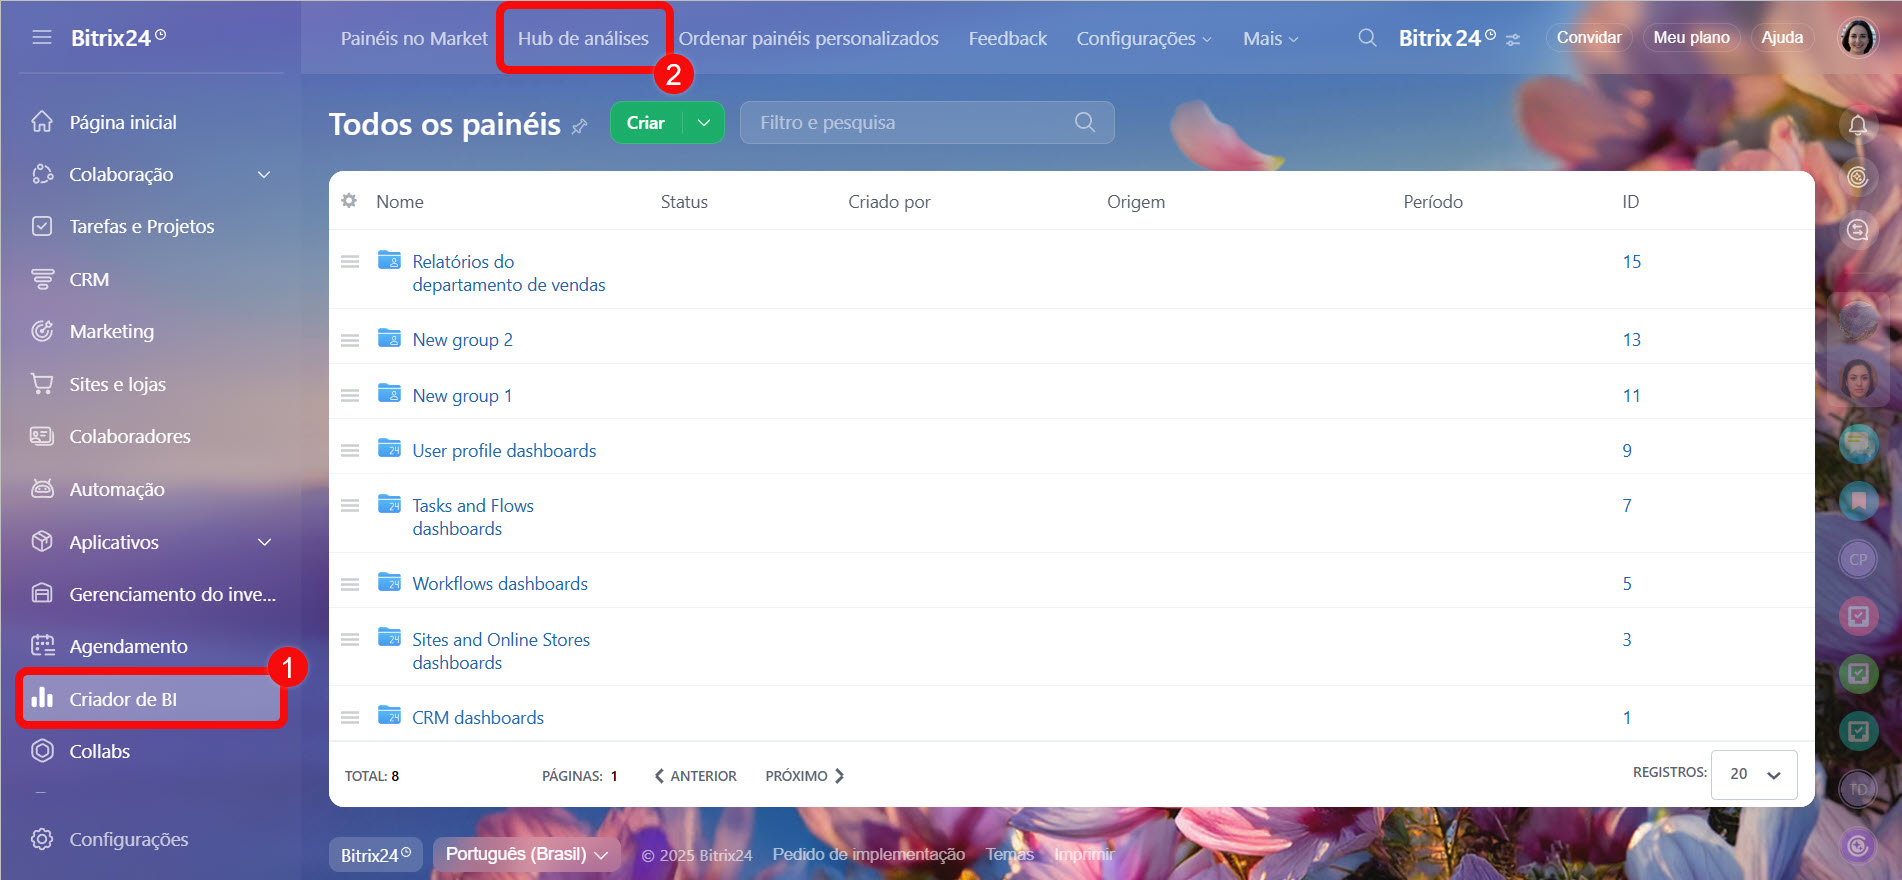Toggle the hamburger menu in sidebar

[x=42, y=37]
